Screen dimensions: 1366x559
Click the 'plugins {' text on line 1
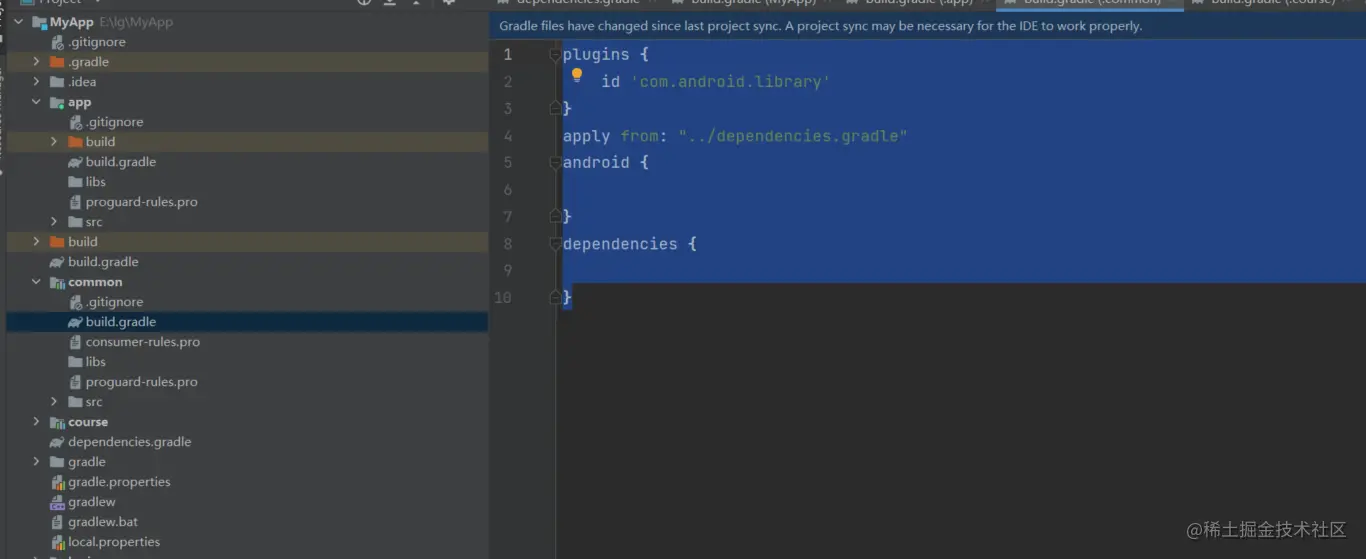click(x=606, y=55)
